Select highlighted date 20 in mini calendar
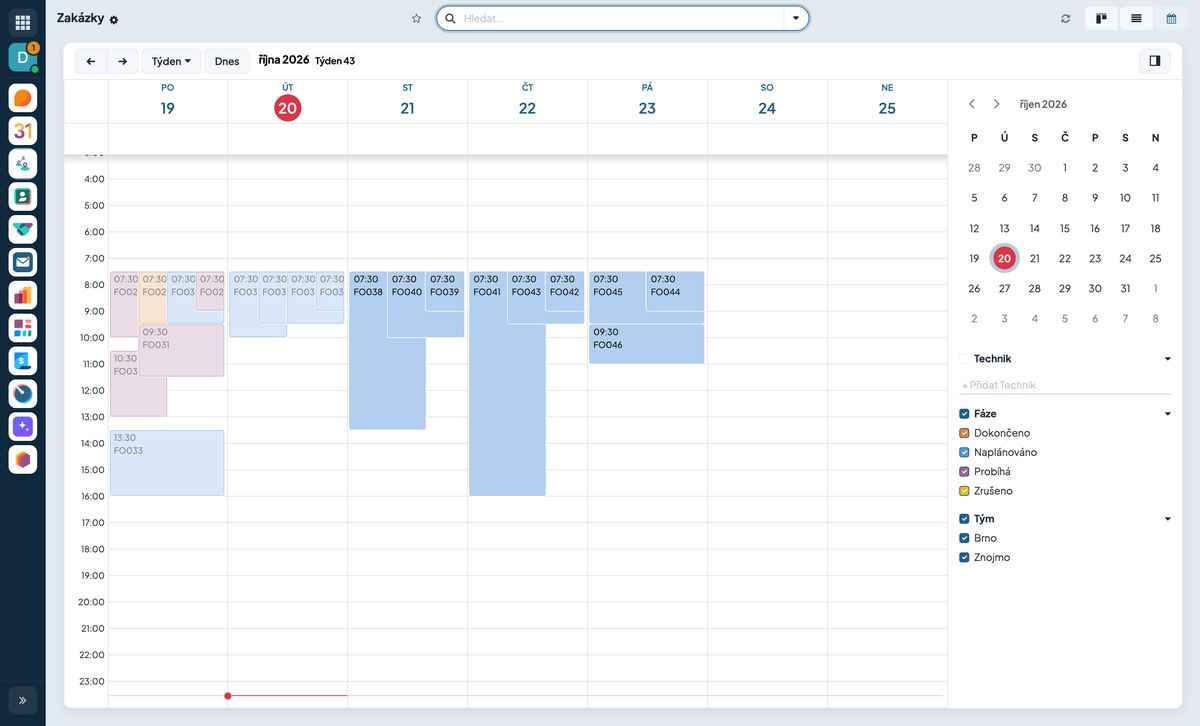1200x726 pixels. pyautogui.click(x=1004, y=258)
